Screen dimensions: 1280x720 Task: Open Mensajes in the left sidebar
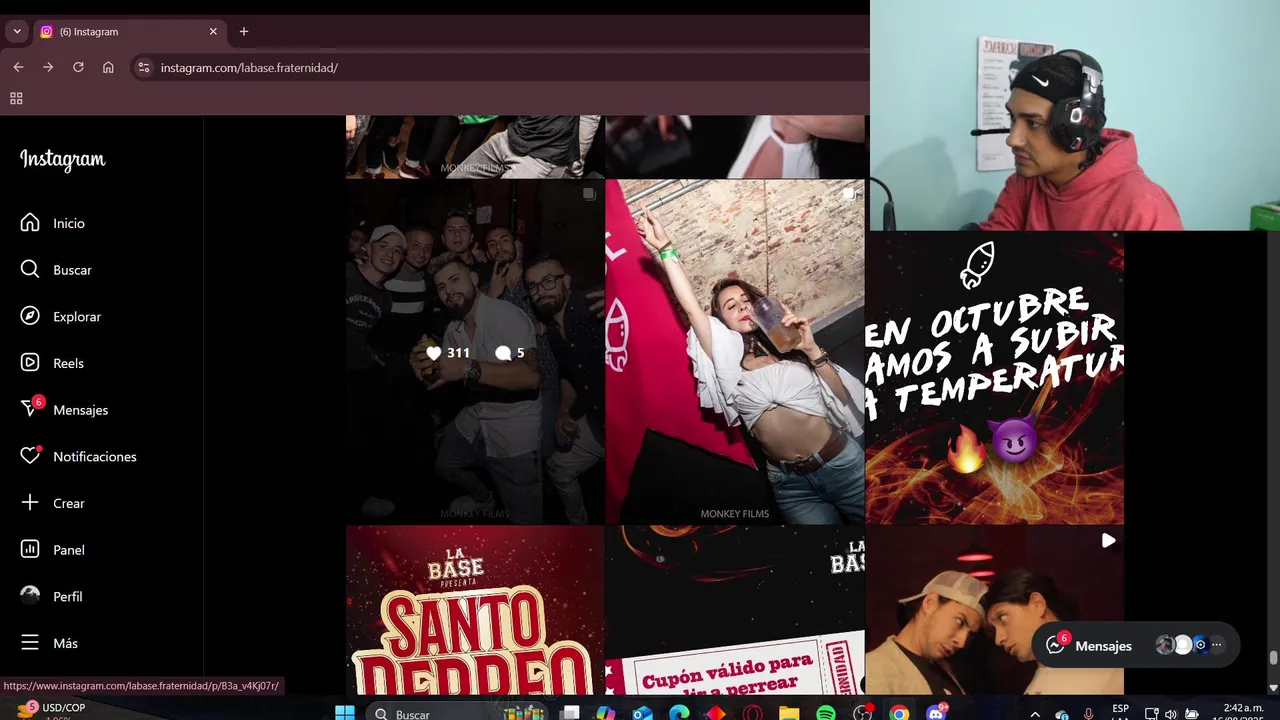click(x=64, y=409)
